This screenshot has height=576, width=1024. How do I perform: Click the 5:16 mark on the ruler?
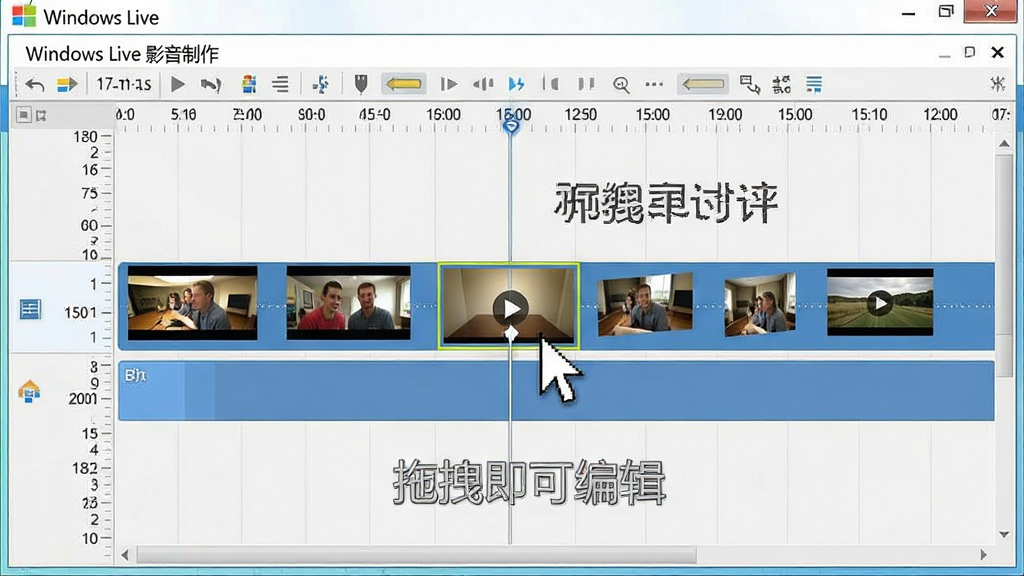point(184,114)
